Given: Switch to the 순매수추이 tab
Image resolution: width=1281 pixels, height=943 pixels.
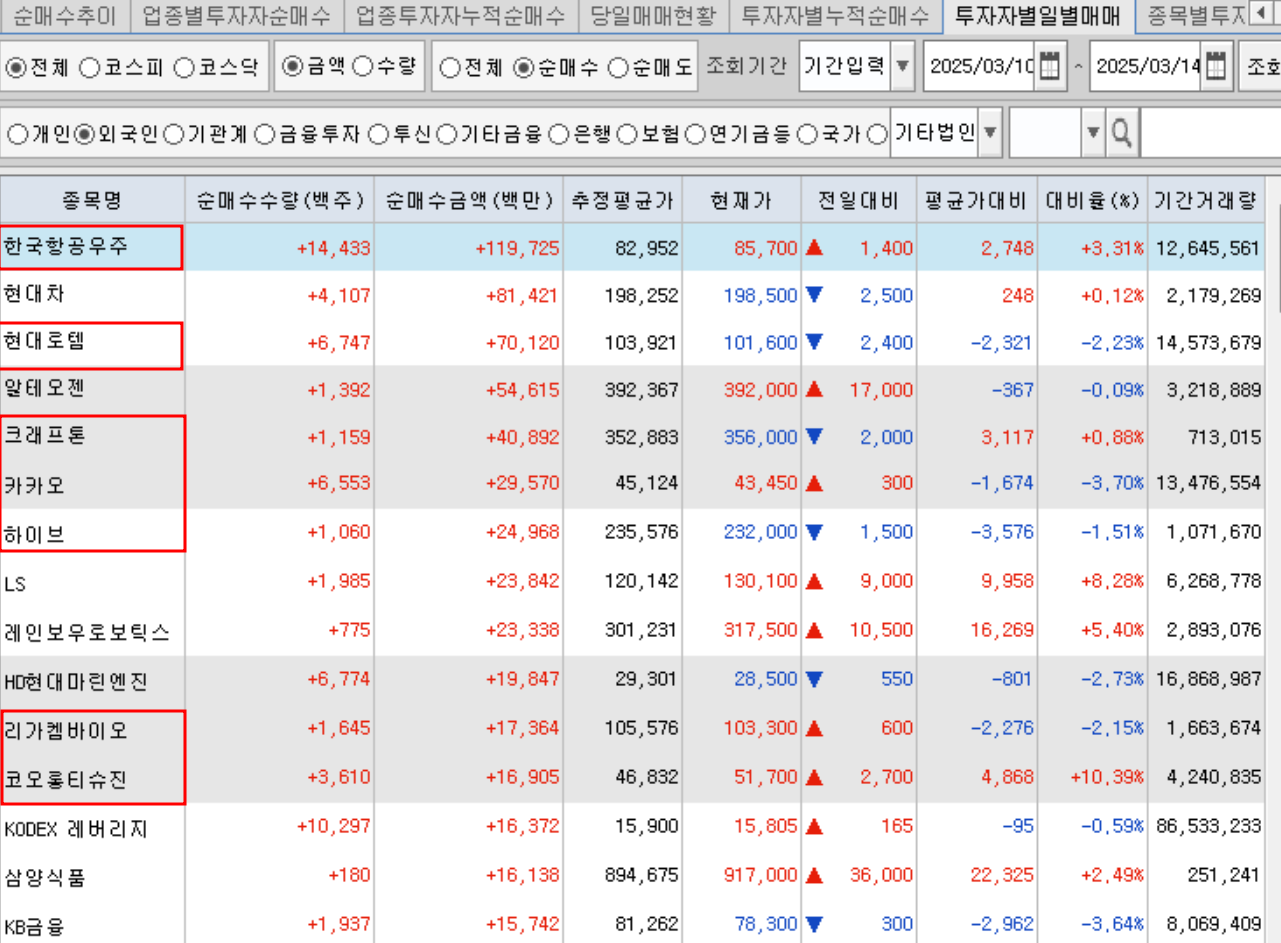Looking at the screenshot, I should [x=65, y=15].
